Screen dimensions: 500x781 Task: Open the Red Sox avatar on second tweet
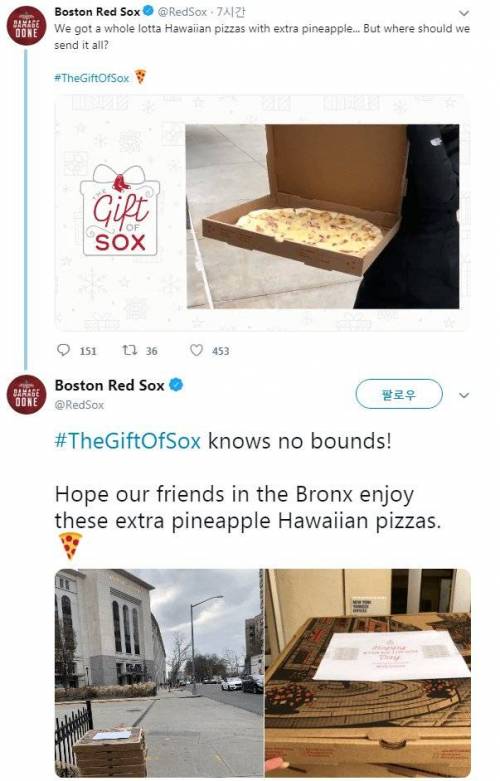(26, 394)
